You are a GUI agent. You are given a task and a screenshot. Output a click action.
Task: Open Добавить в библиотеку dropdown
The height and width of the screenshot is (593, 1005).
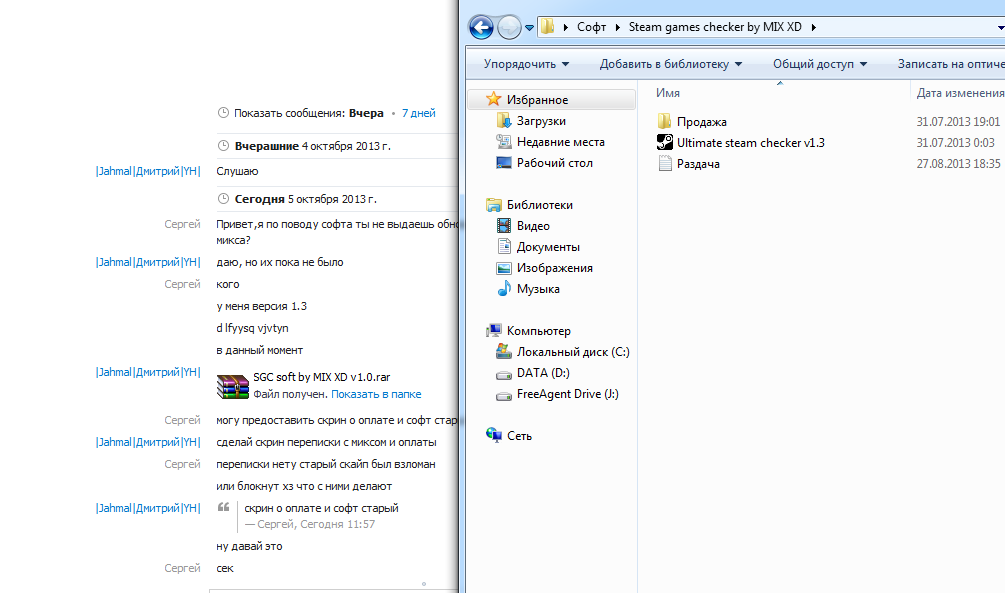[x=670, y=63]
